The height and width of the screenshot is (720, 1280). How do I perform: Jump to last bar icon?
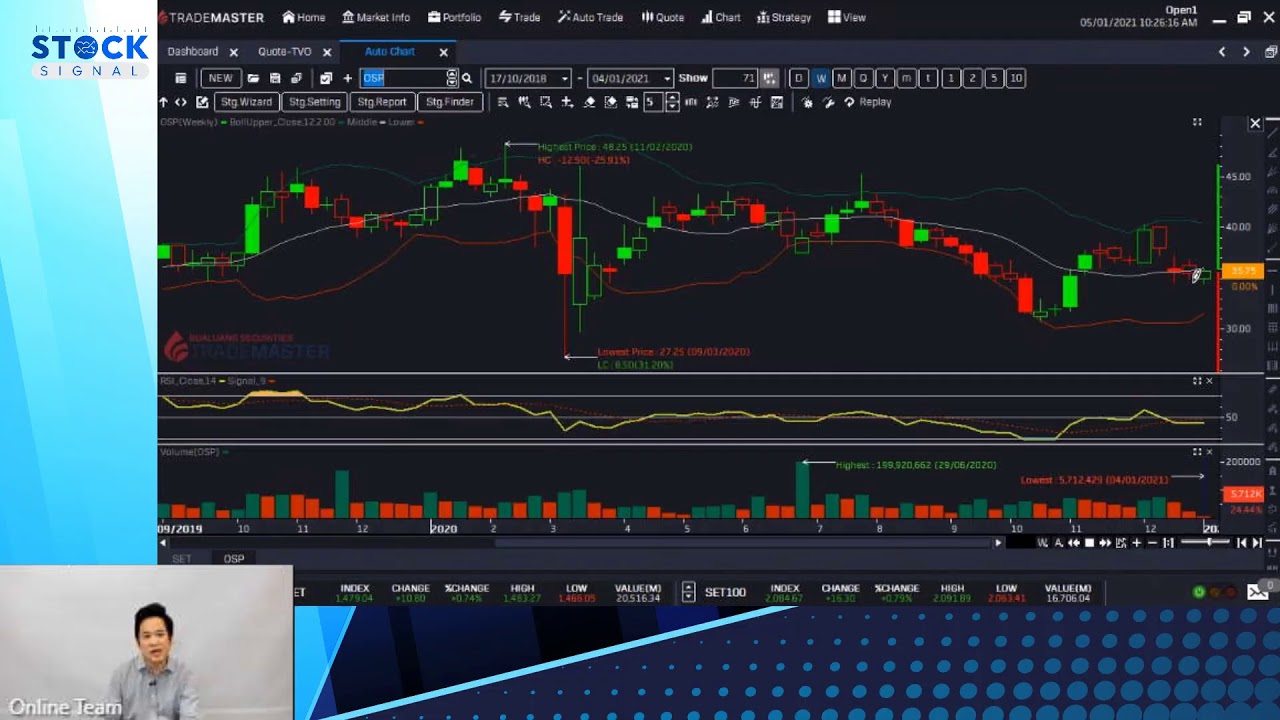click(x=1257, y=543)
